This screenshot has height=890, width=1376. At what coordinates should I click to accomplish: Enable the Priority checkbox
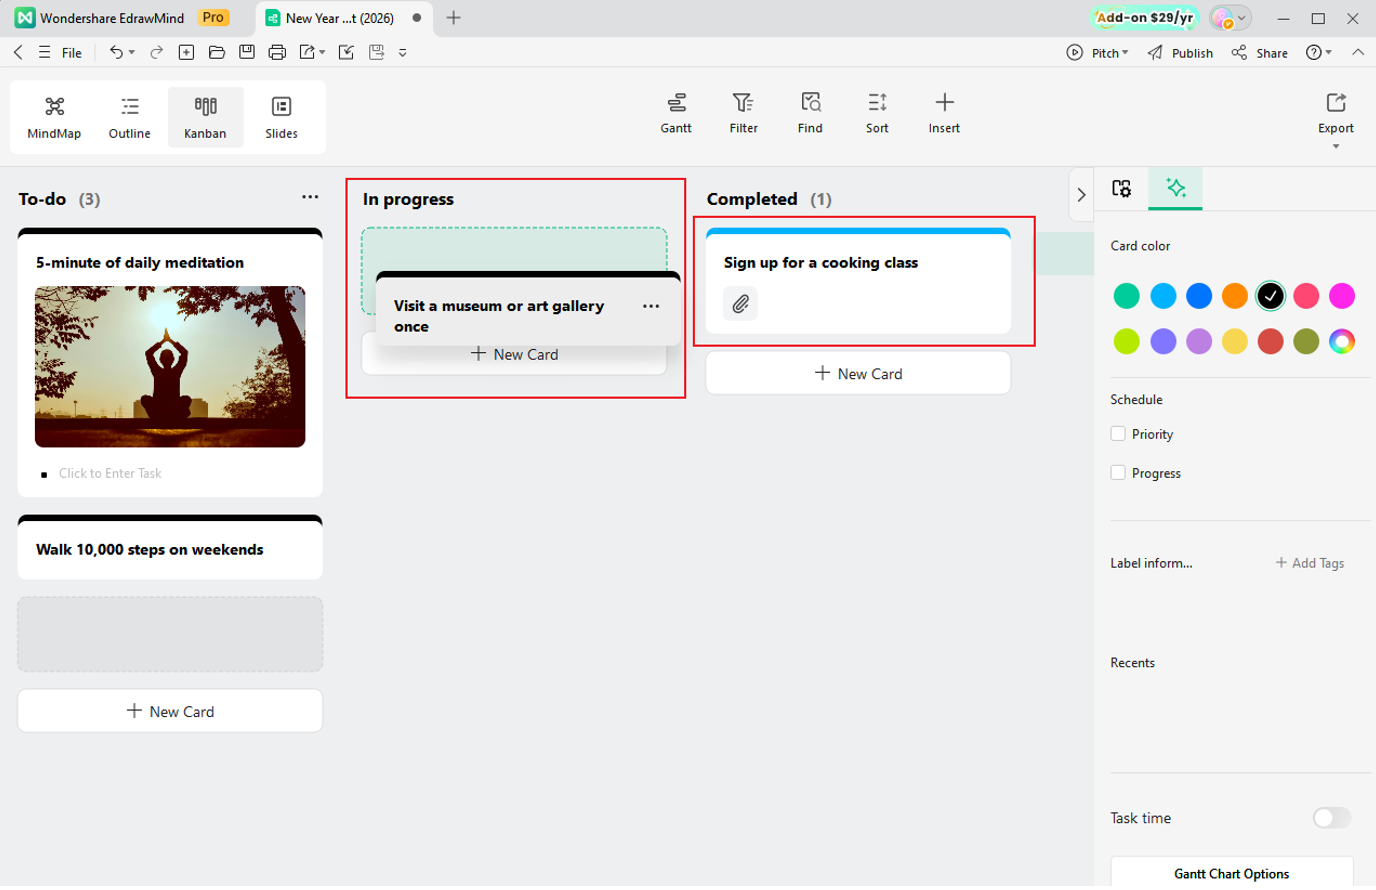(x=1118, y=434)
